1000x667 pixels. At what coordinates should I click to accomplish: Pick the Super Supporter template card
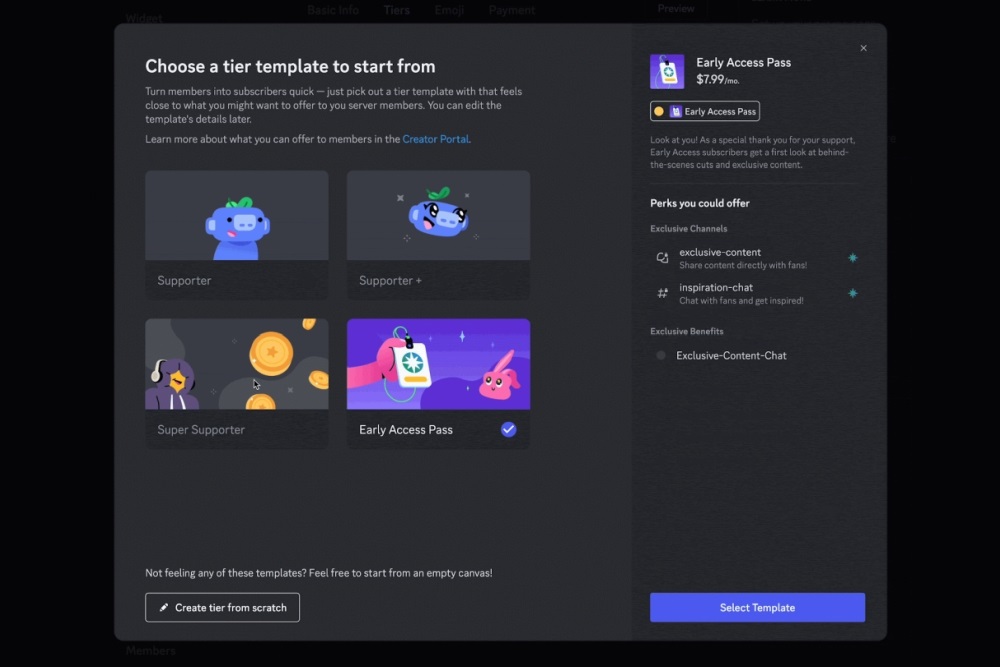pyautogui.click(x=237, y=384)
